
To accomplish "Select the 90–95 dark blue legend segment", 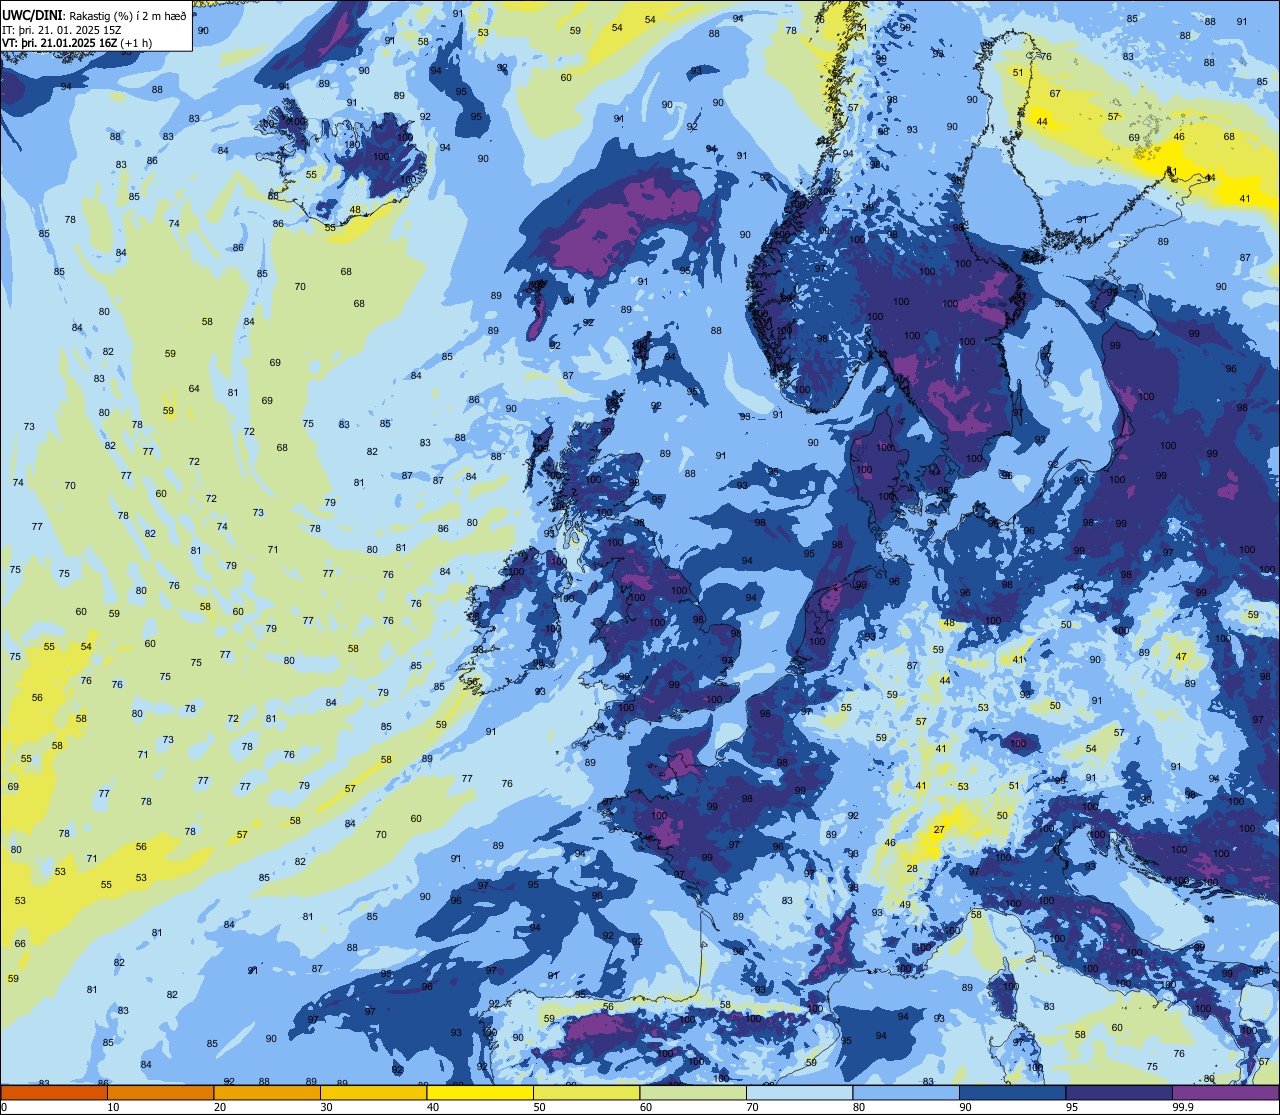I will click(x=1012, y=1092).
